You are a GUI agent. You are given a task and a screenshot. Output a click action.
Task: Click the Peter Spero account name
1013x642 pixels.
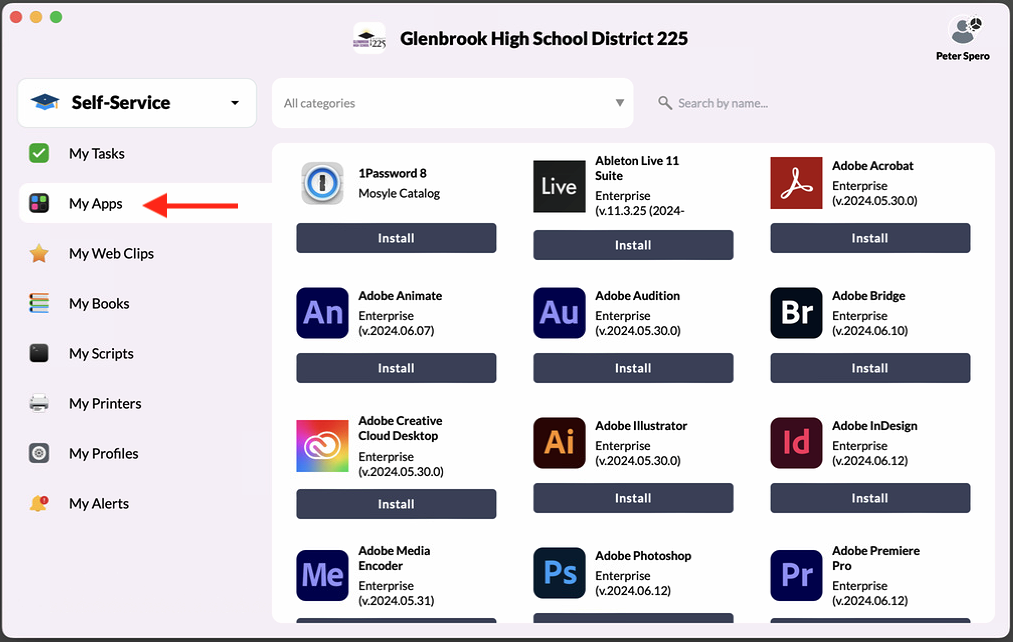pos(963,56)
